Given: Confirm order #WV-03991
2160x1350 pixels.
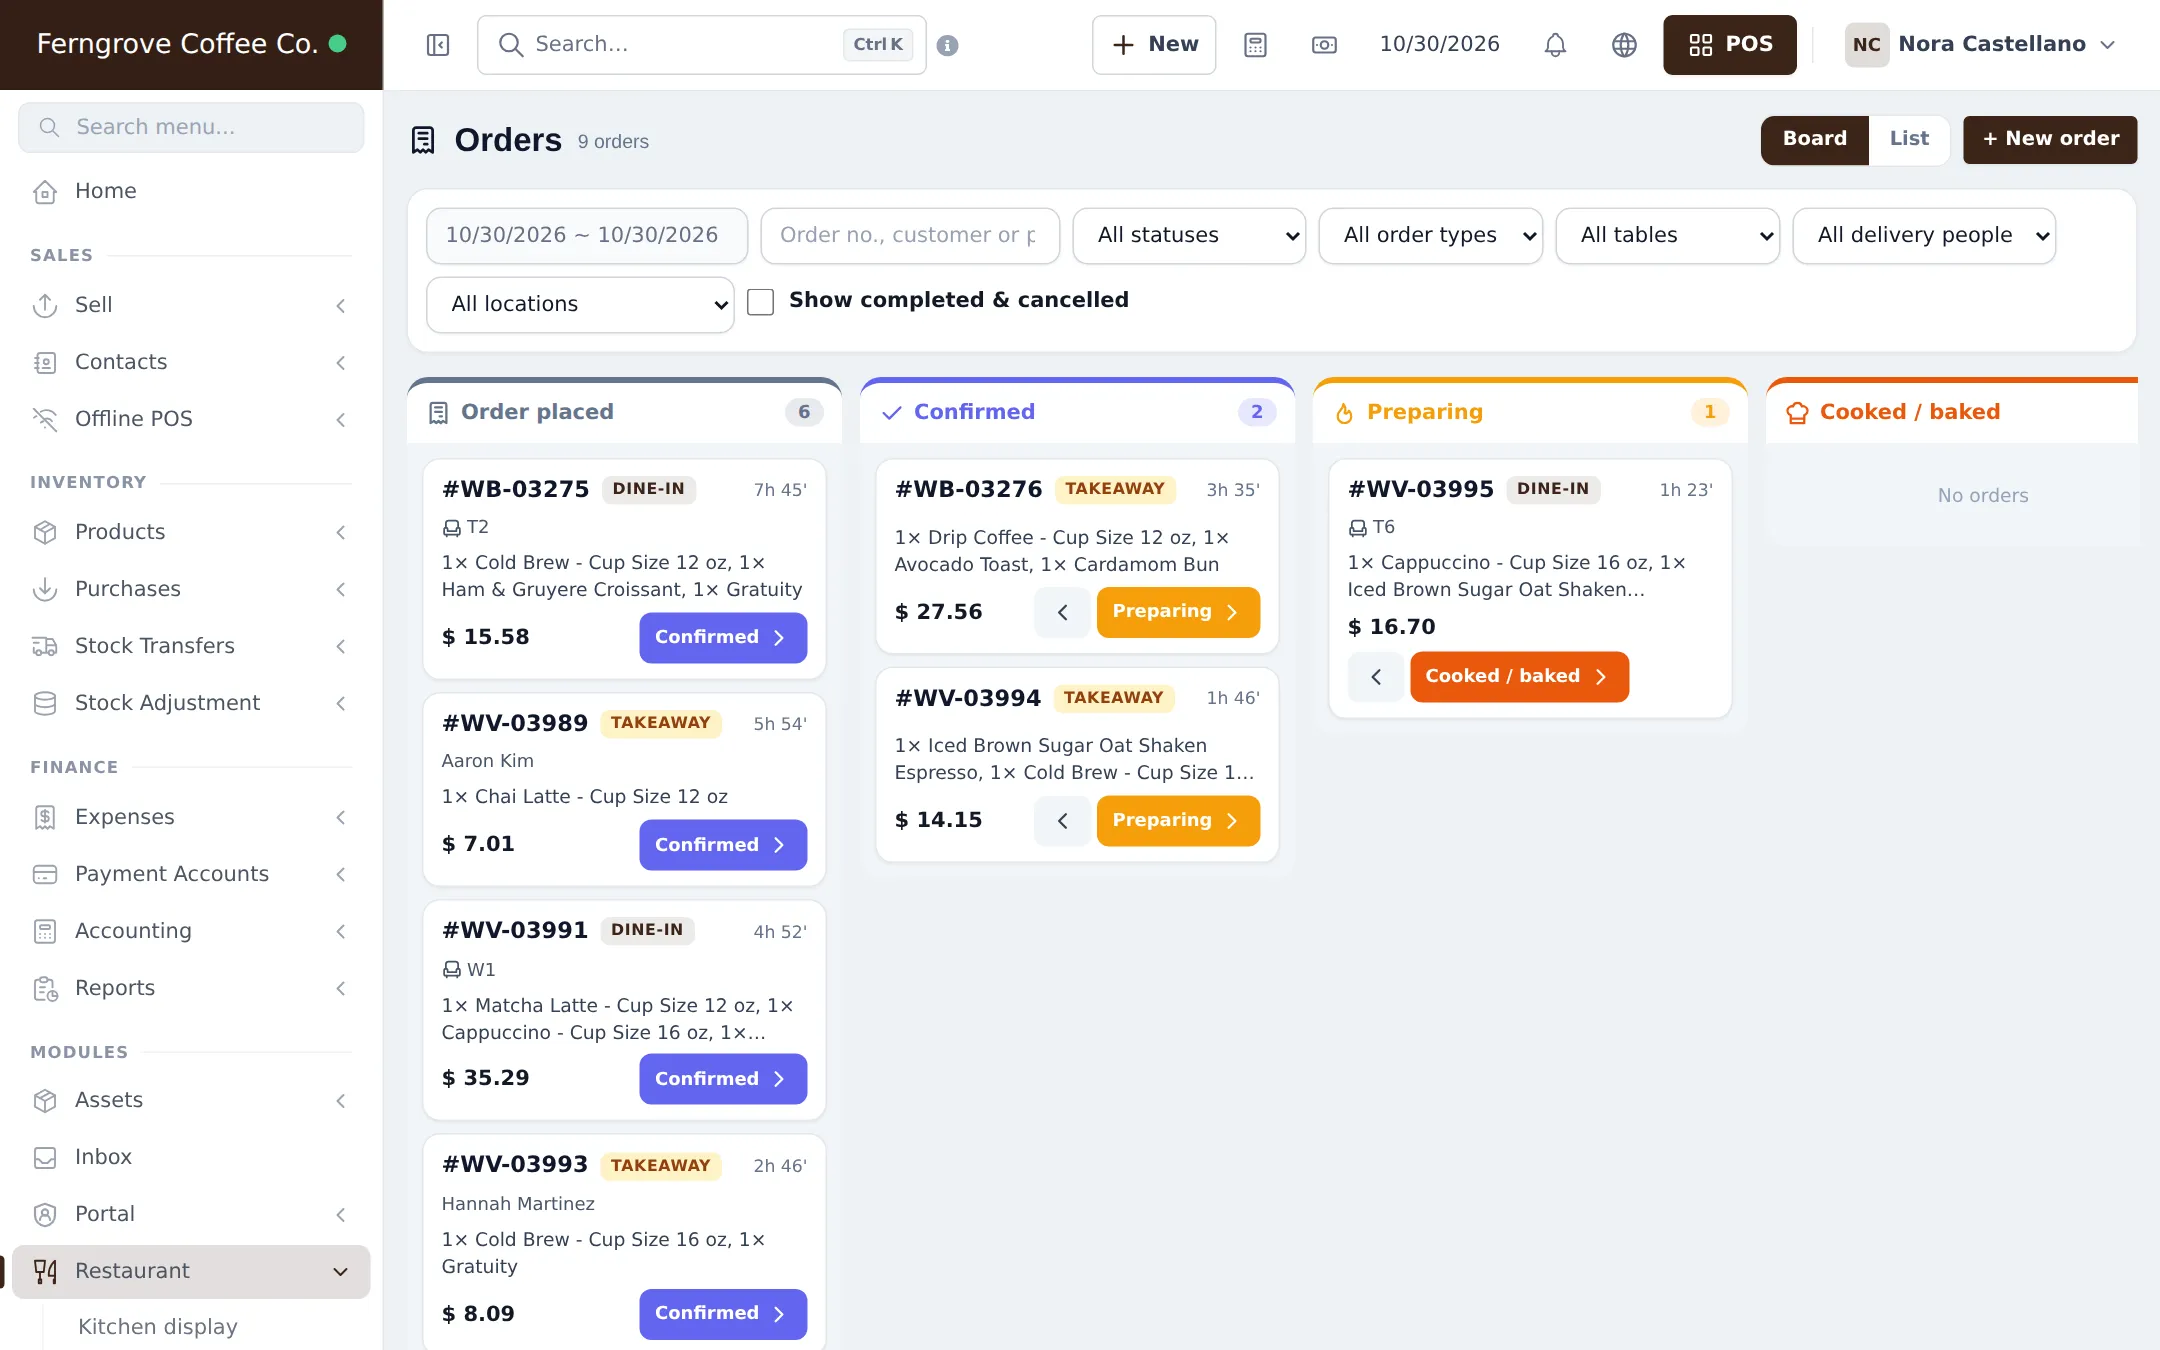Looking at the screenshot, I should click(x=723, y=1079).
